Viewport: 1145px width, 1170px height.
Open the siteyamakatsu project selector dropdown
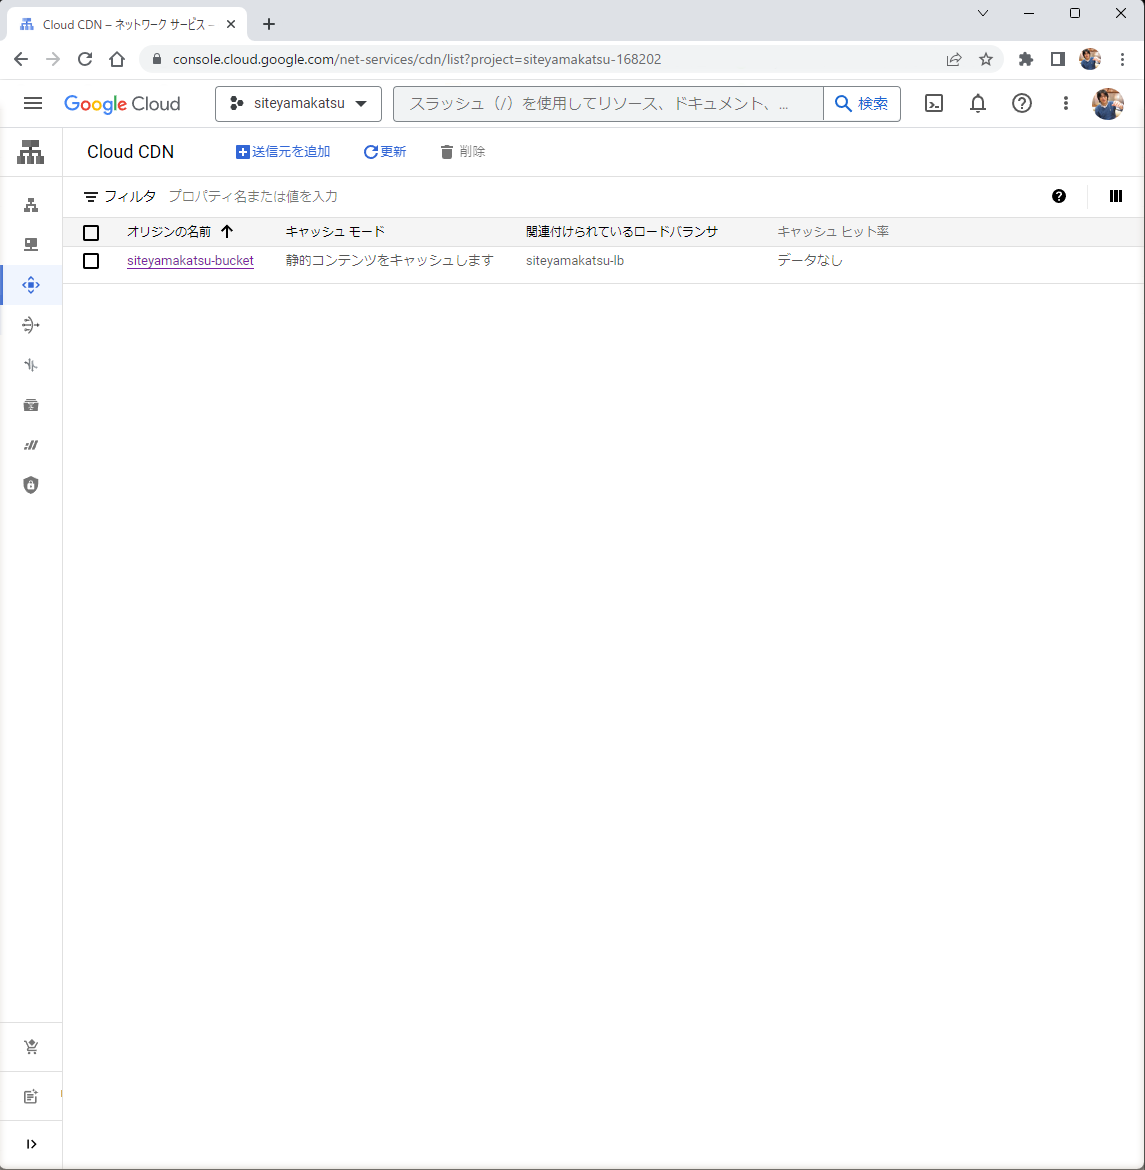299,104
